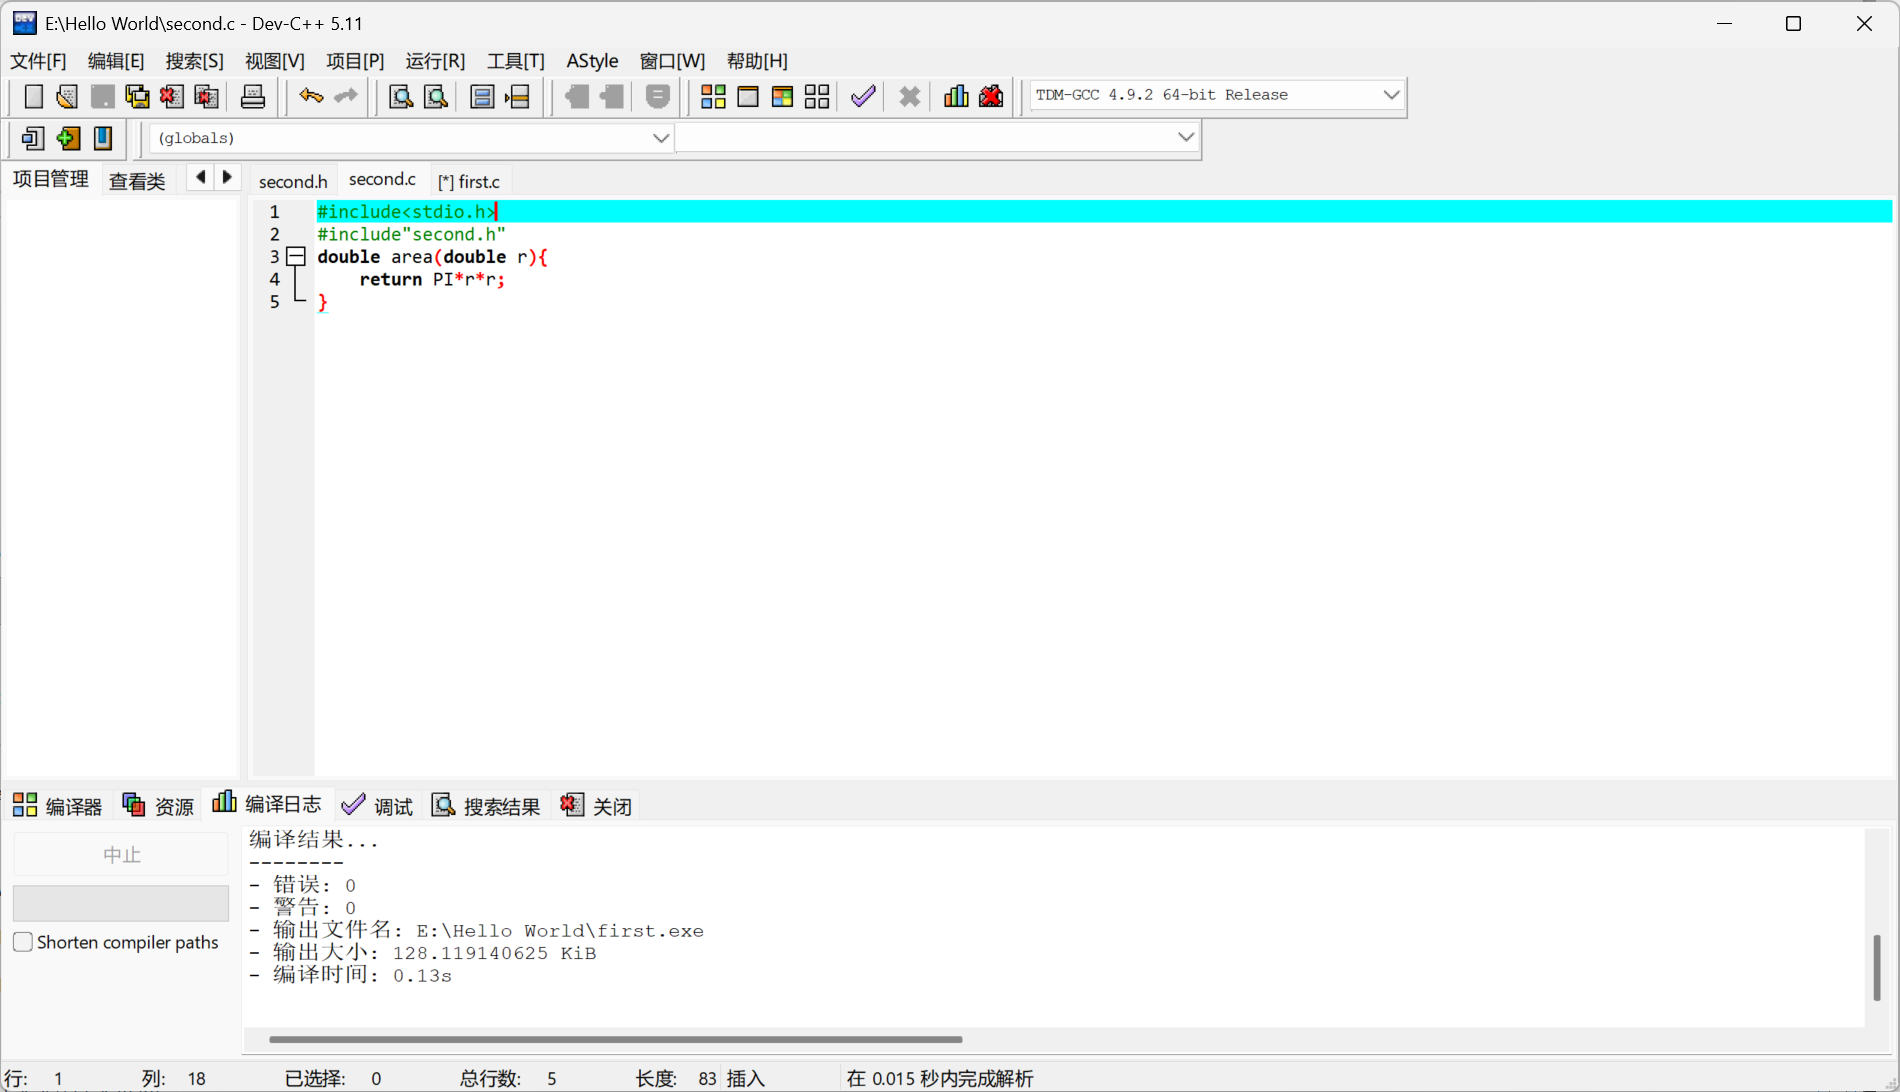Save all open files
The height and width of the screenshot is (1092, 1900).
click(x=136, y=96)
